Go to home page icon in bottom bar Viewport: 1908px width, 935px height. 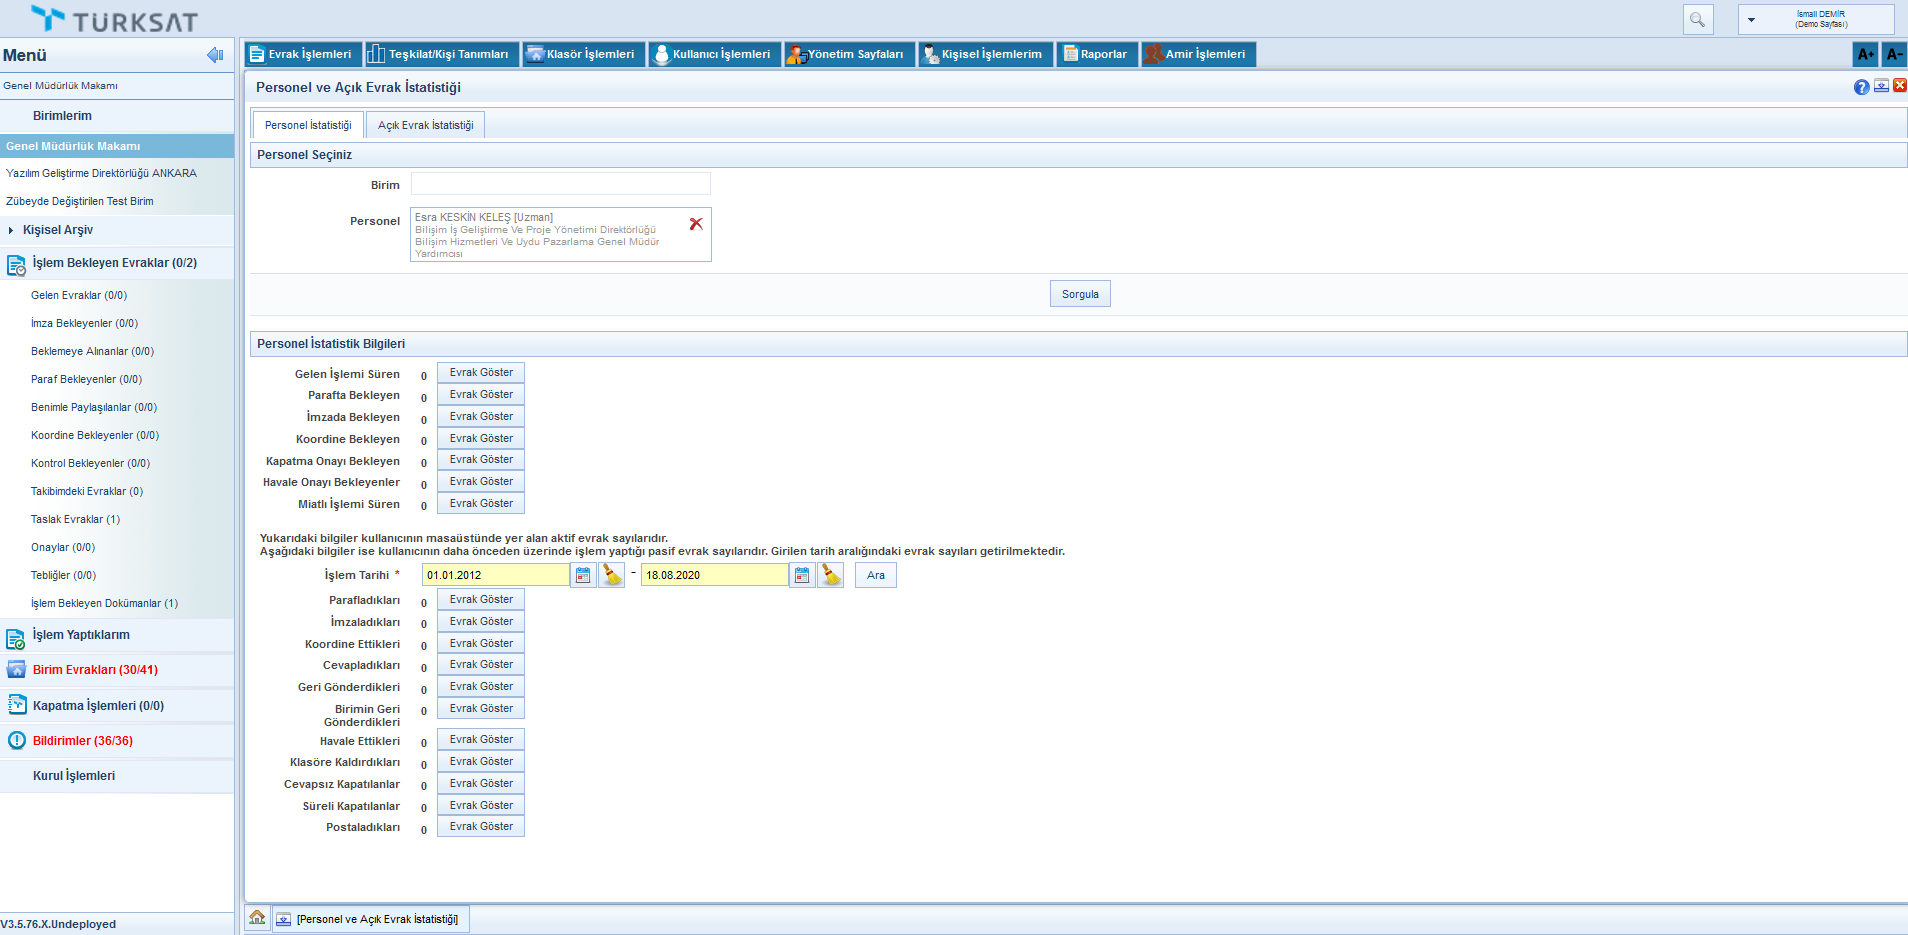tap(257, 918)
